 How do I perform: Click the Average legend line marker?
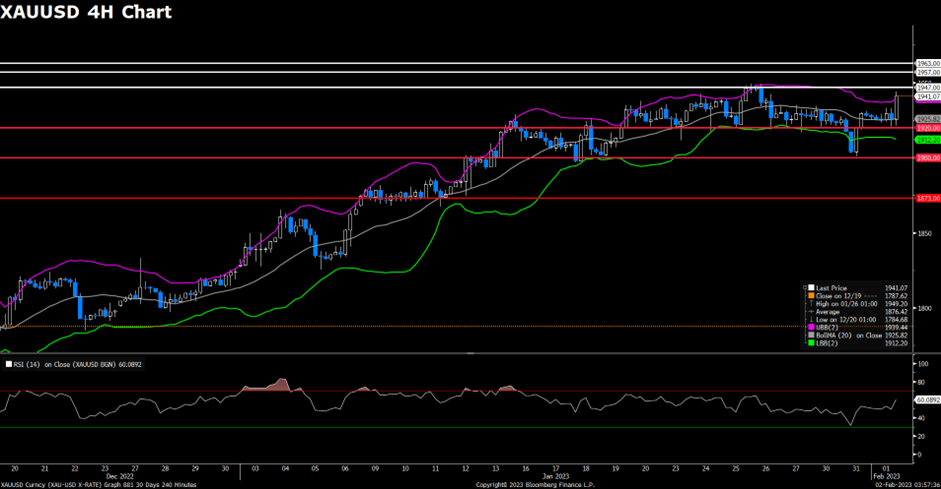[811, 311]
